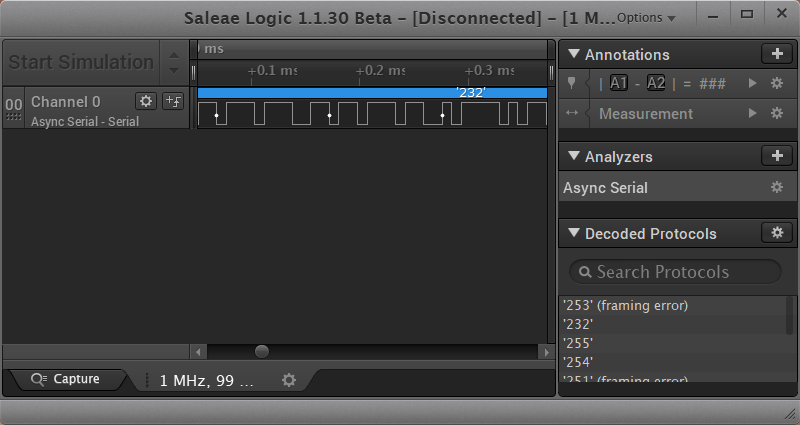The width and height of the screenshot is (800, 425).
Task: Click the '232' decoded data bar
Action: (x=372, y=93)
